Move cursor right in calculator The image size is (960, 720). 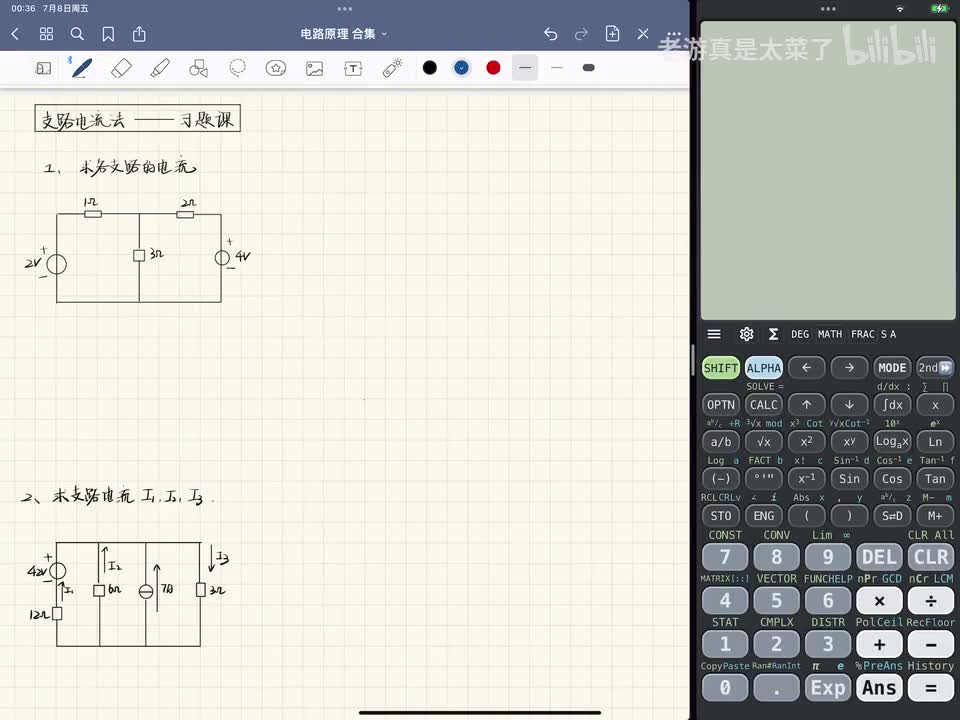point(849,368)
